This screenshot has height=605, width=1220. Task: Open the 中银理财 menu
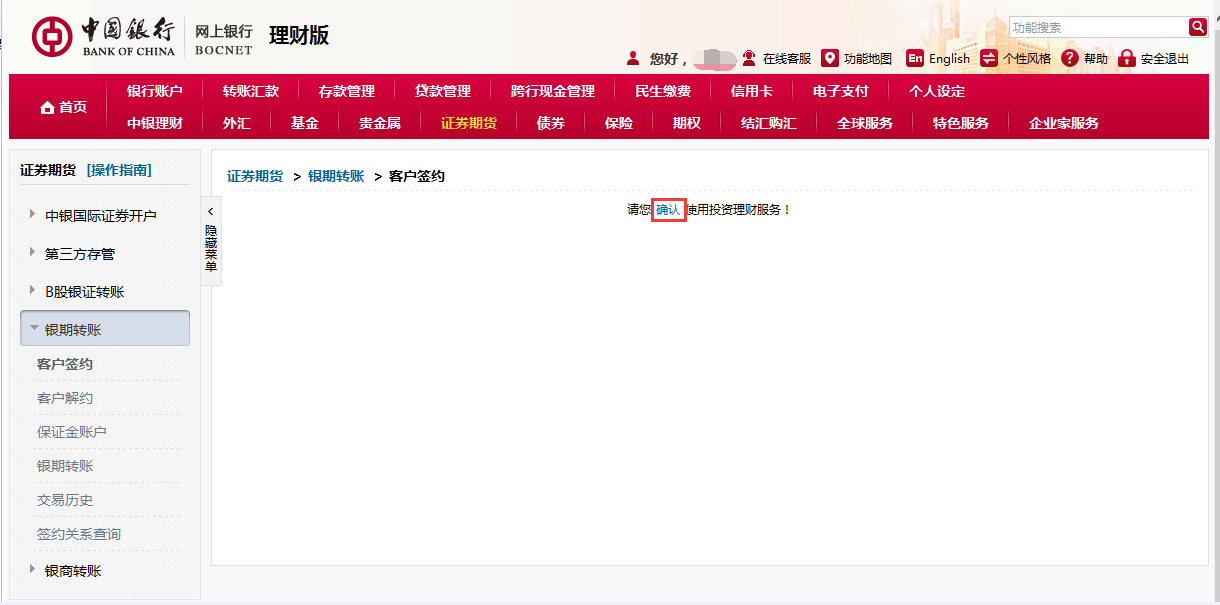(155, 123)
